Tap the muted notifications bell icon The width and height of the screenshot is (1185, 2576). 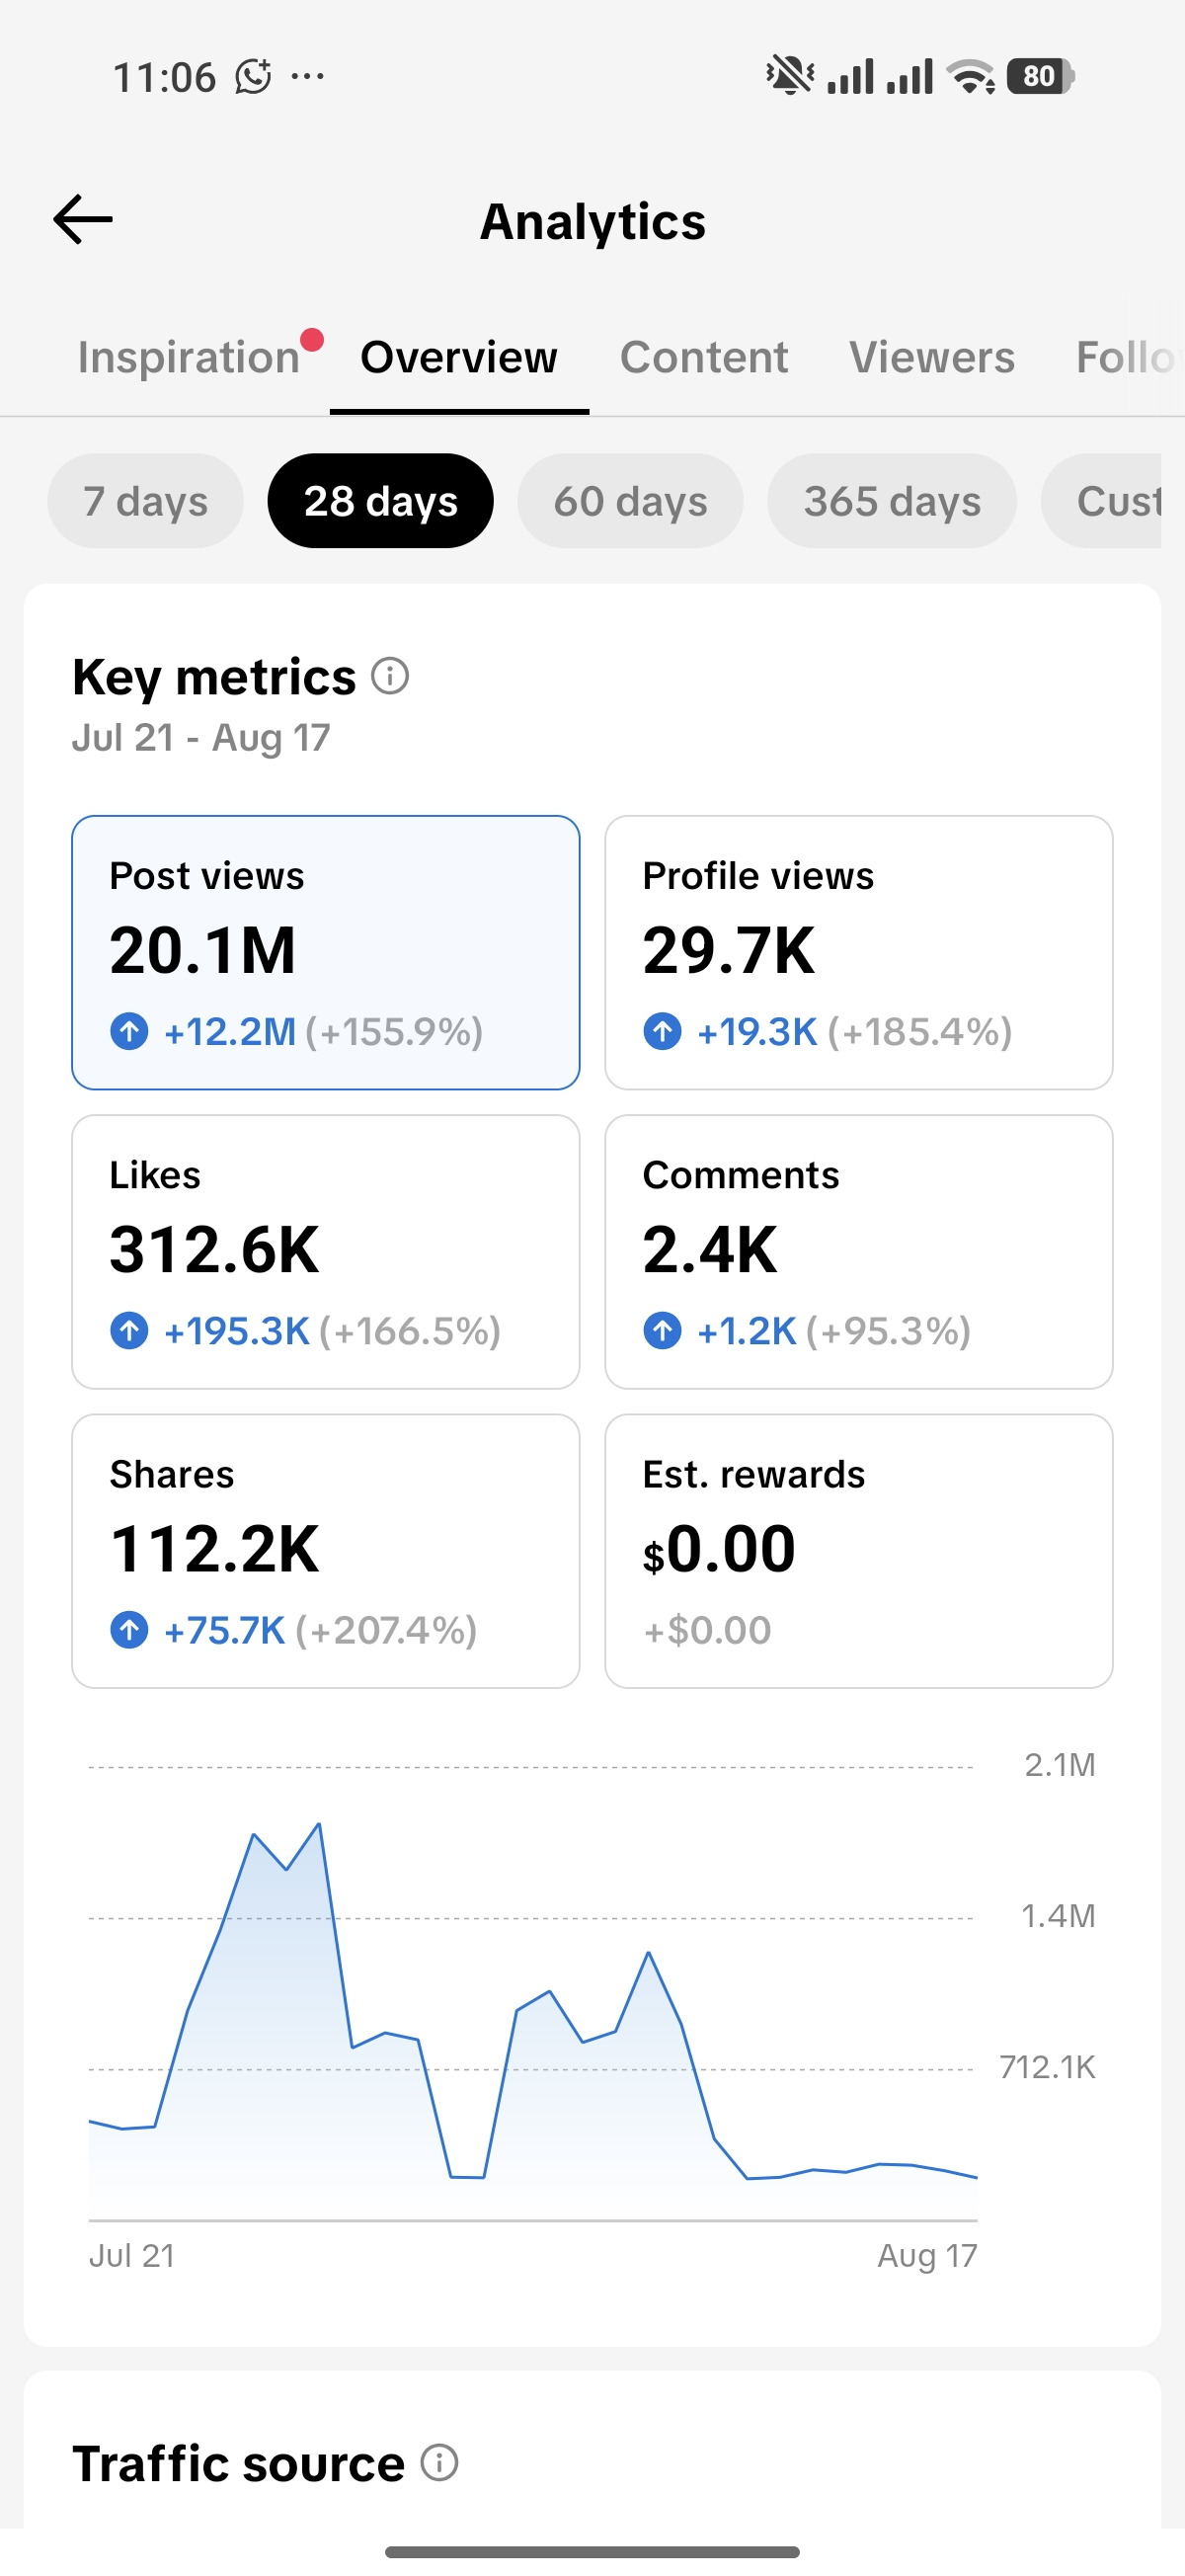point(790,76)
